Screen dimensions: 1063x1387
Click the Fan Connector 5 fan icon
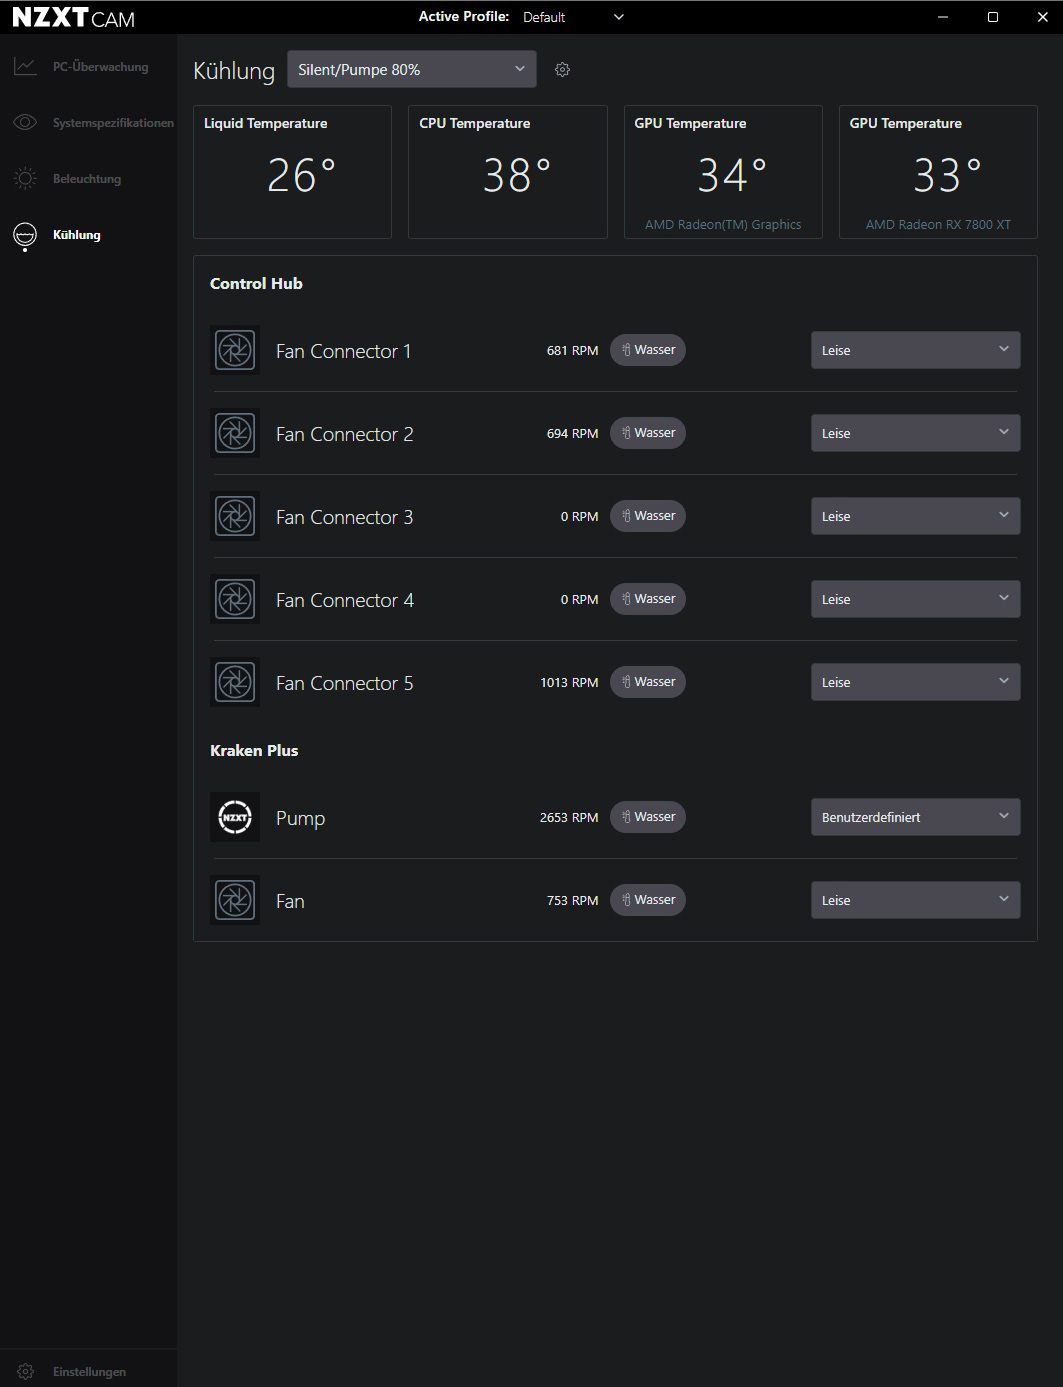[235, 682]
